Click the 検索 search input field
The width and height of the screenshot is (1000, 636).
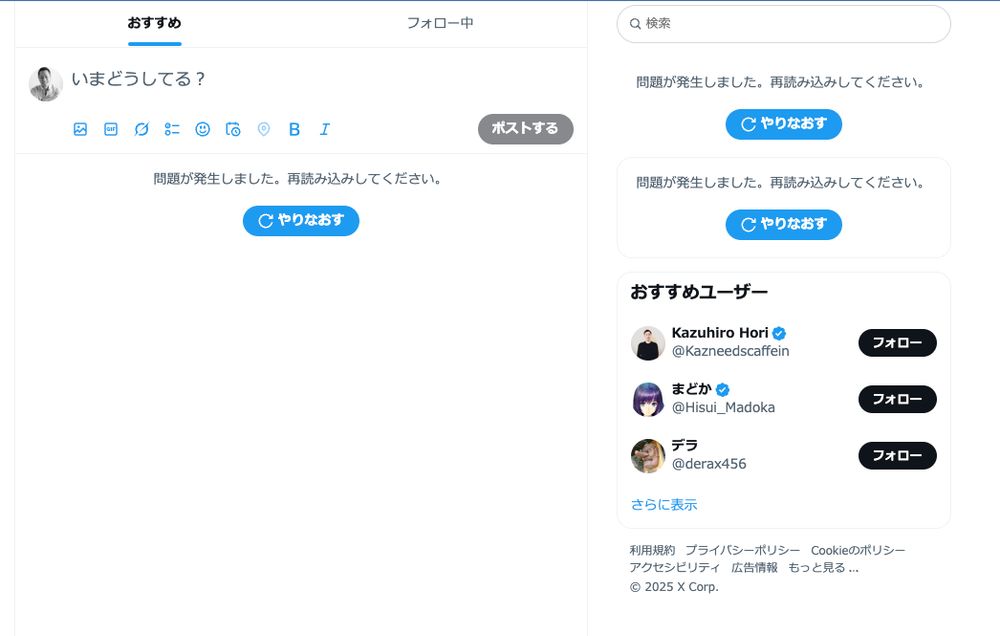(x=783, y=24)
